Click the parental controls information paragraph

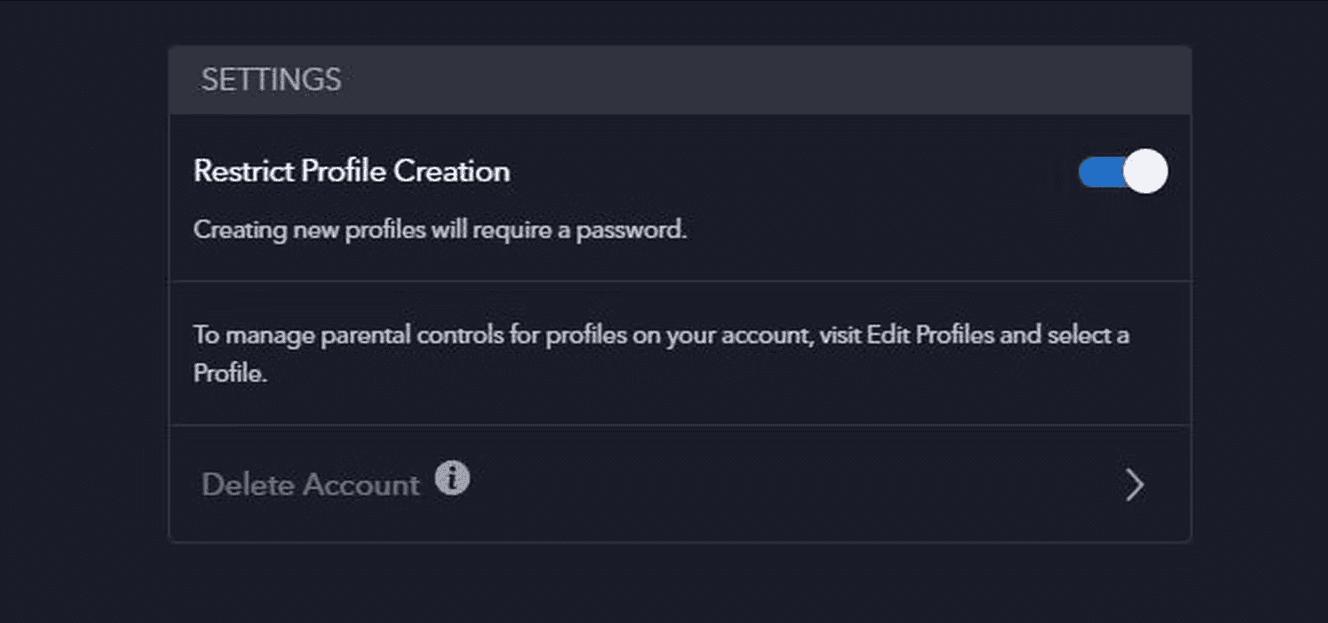[661, 354]
